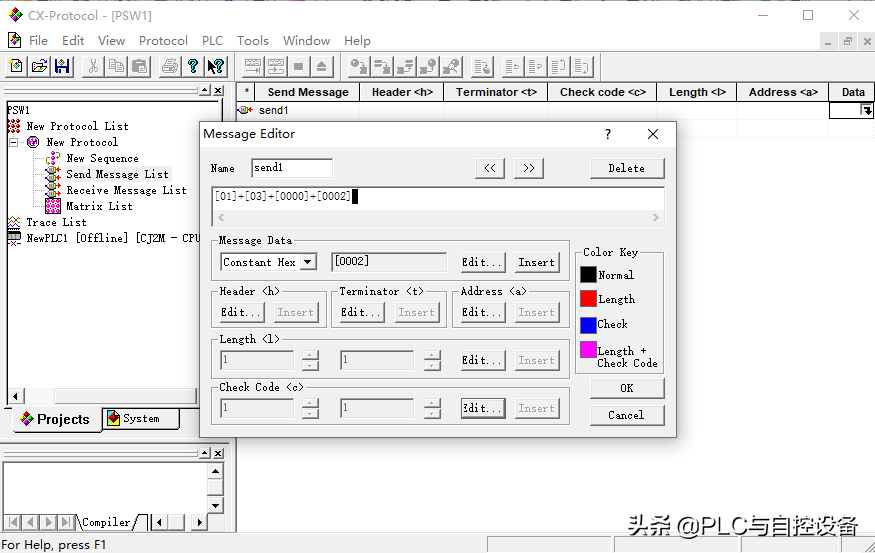The width and height of the screenshot is (875, 553).
Task: Click the New Sequence icon in tree
Action: coord(53,158)
